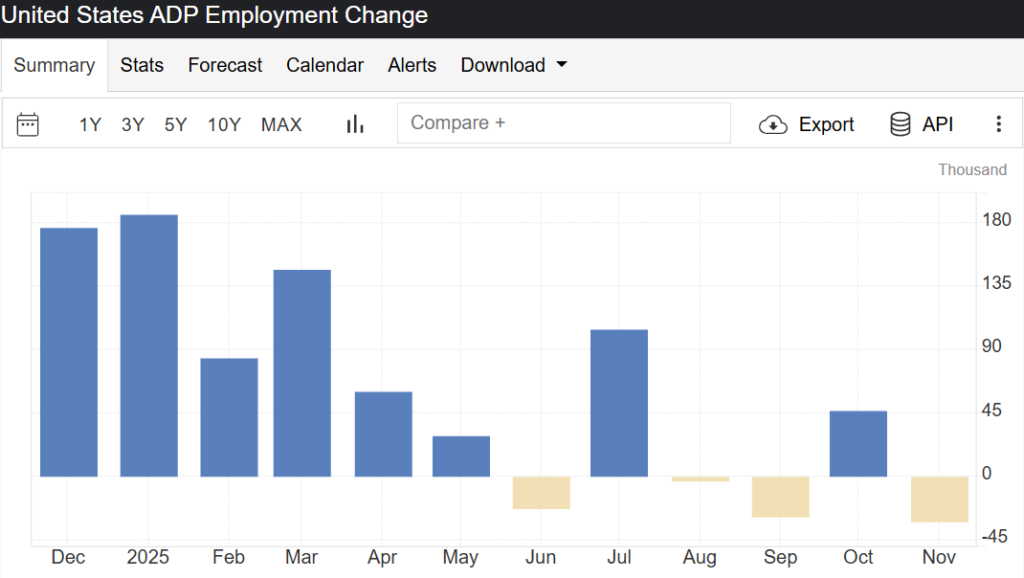Select the Alerts tab

click(412, 65)
